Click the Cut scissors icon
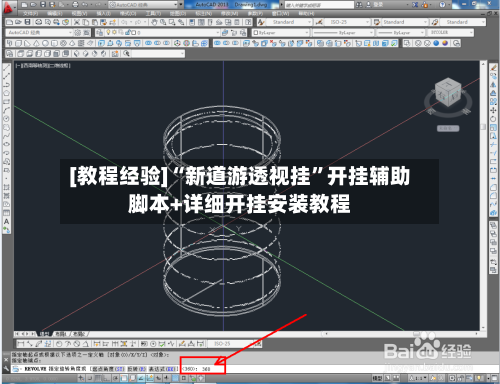 [77, 22]
